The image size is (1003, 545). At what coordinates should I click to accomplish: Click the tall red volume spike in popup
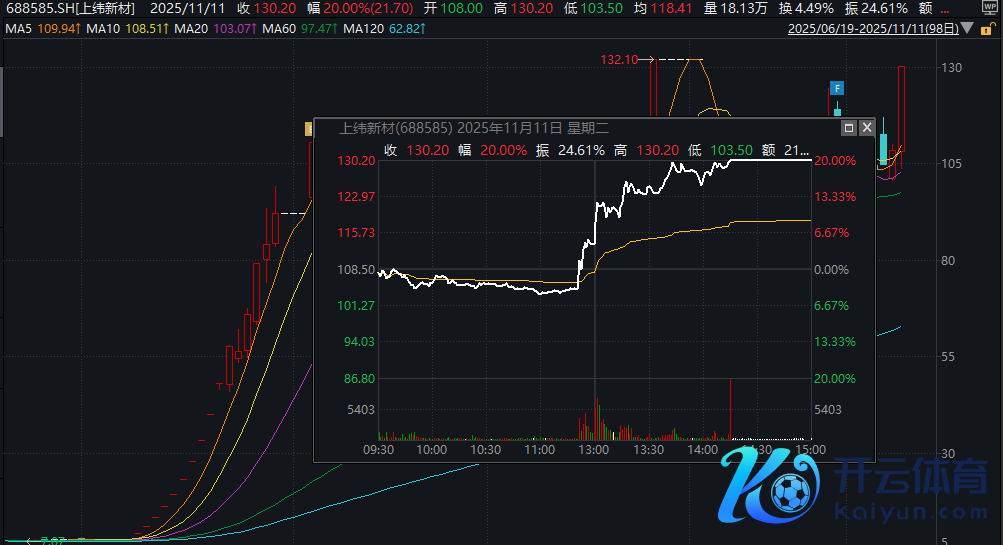click(731, 410)
